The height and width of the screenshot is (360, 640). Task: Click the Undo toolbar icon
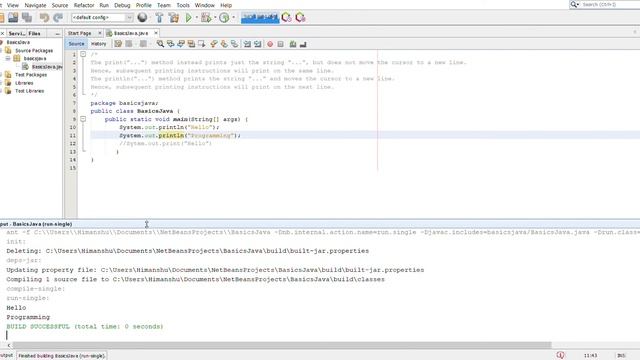pyautogui.click(x=44, y=18)
